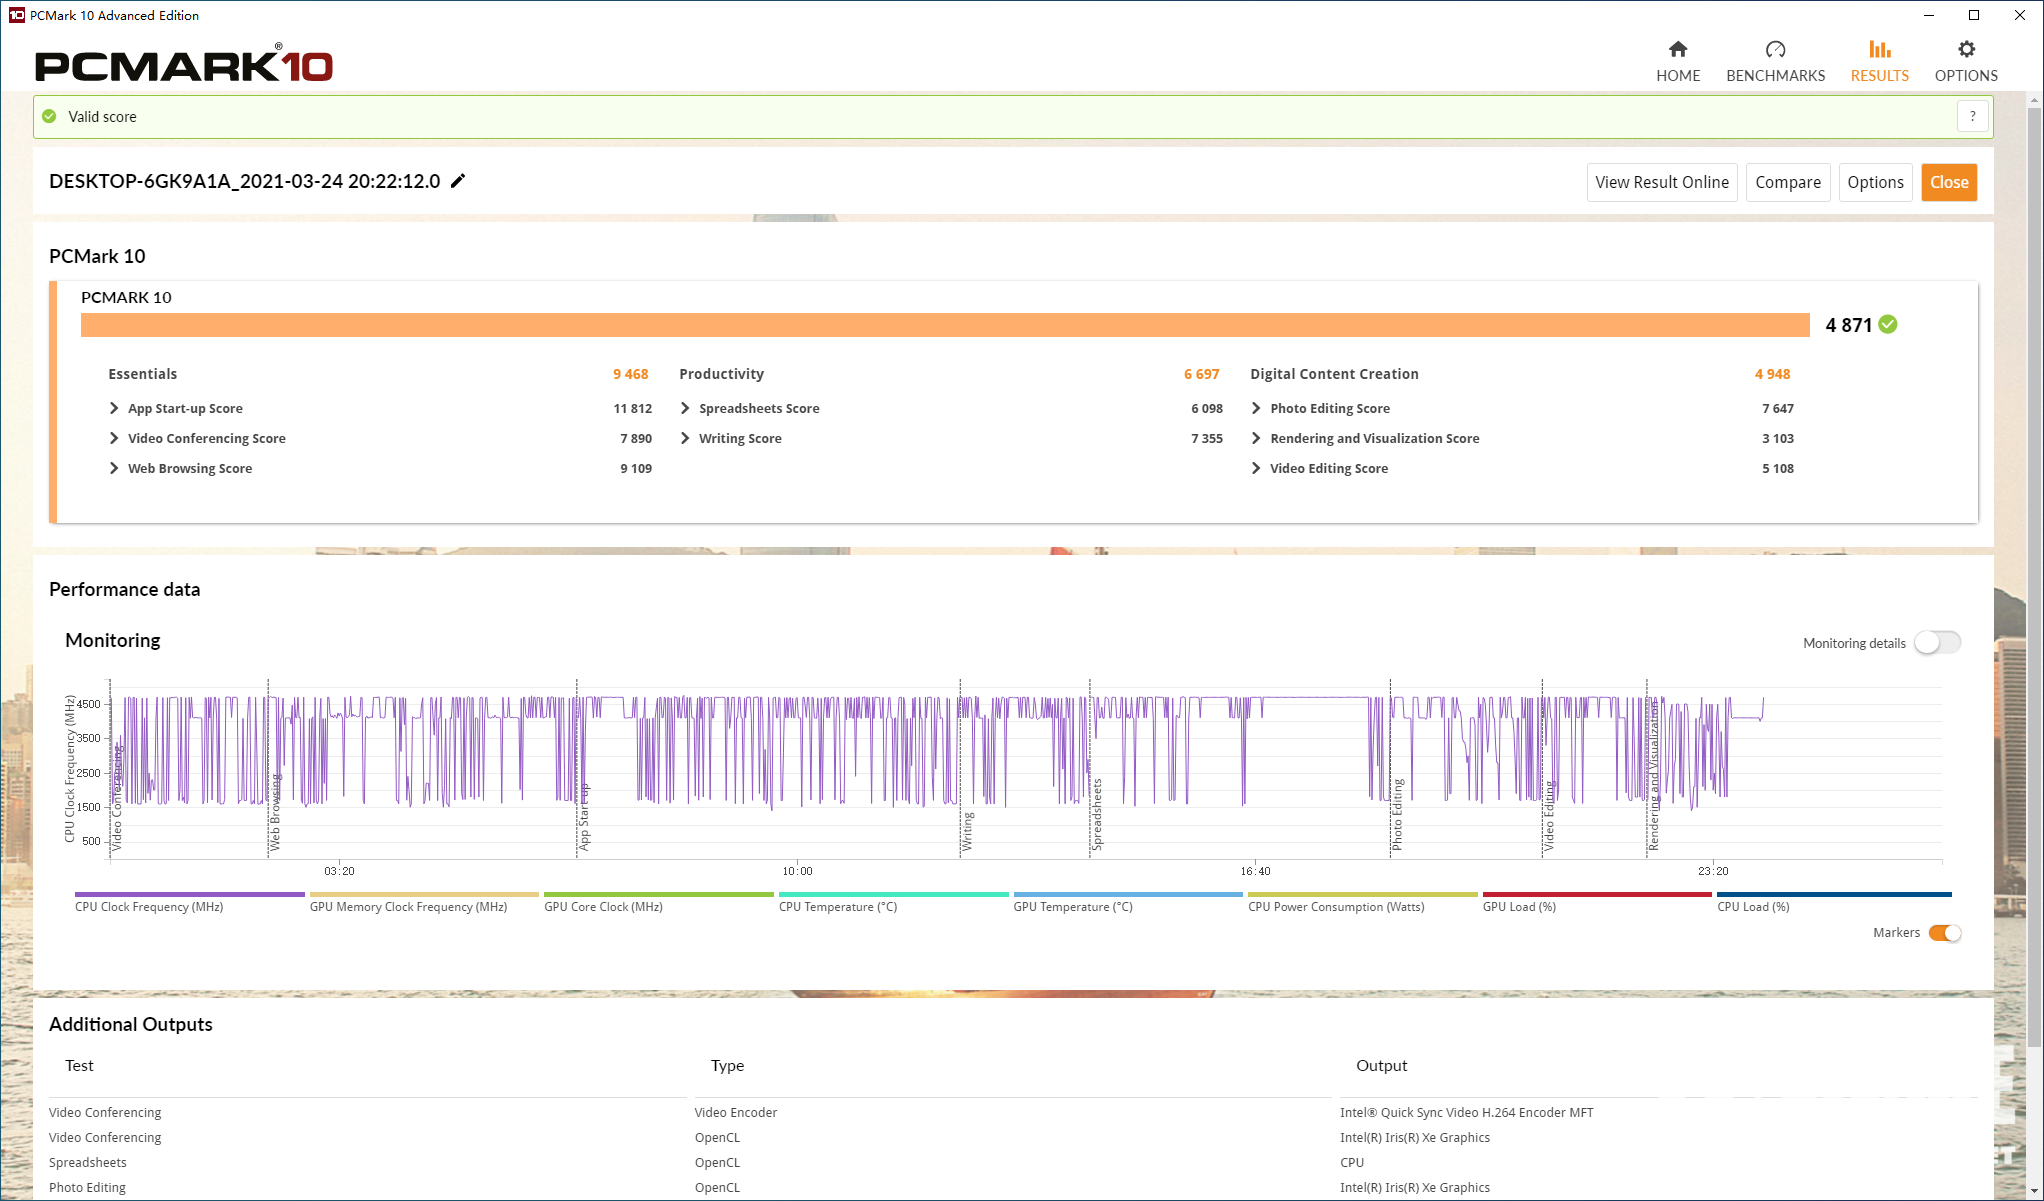This screenshot has height=1201, width=2044.
Task: Click the green Valid score check icon
Action: tap(50, 117)
